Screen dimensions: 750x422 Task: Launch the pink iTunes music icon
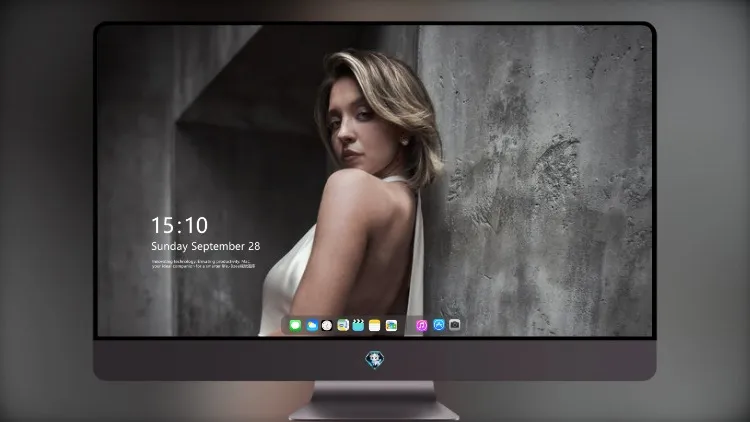coord(421,325)
